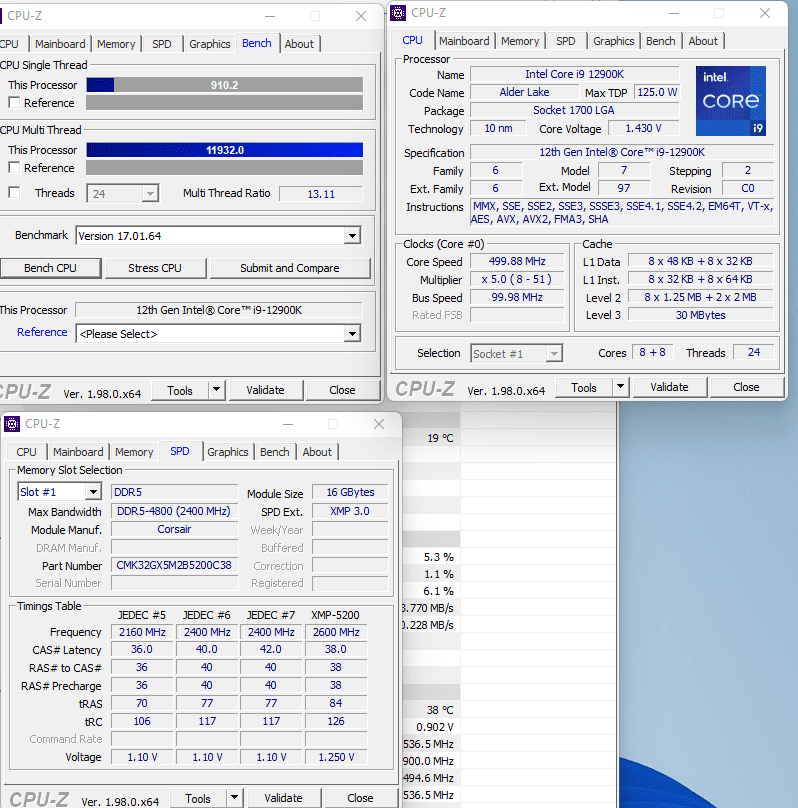
Task: Open Tools dropdown arrow in Bench window
Action: pyautogui.click(x=216, y=390)
